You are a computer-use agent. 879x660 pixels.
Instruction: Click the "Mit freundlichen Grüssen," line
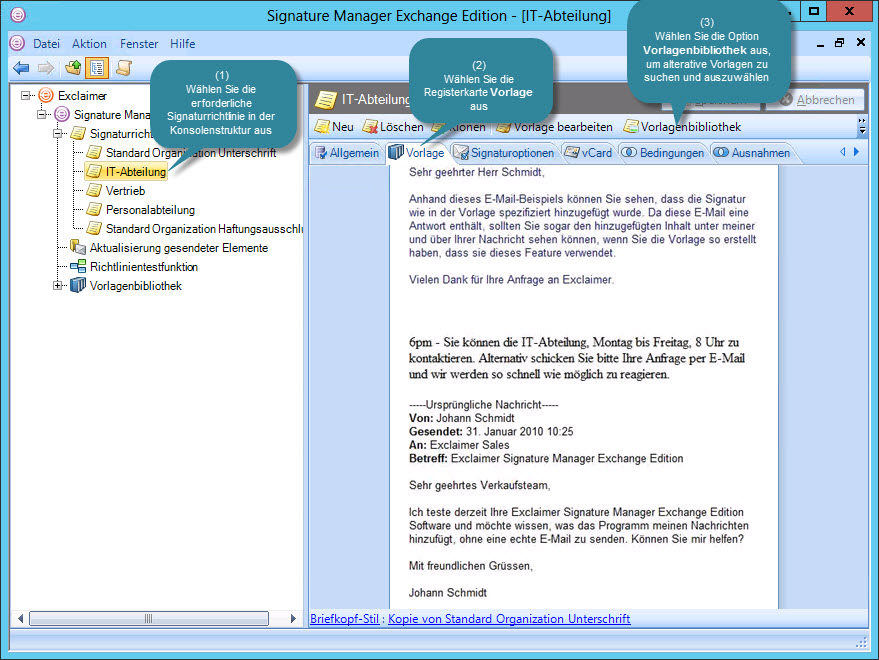coord(471,566)
